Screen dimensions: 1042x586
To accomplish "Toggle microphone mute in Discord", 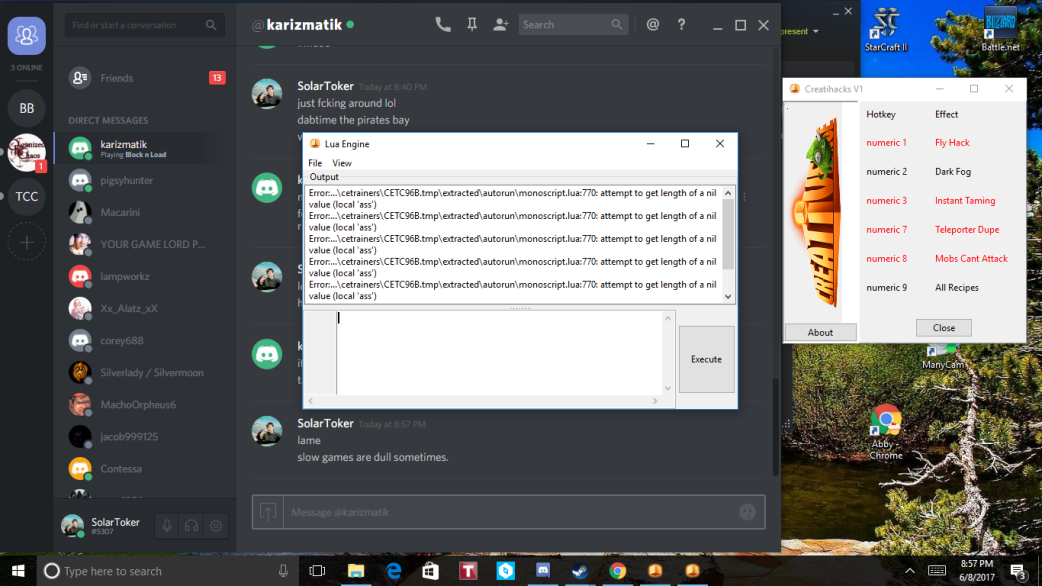I will click(x=167, y=526).
